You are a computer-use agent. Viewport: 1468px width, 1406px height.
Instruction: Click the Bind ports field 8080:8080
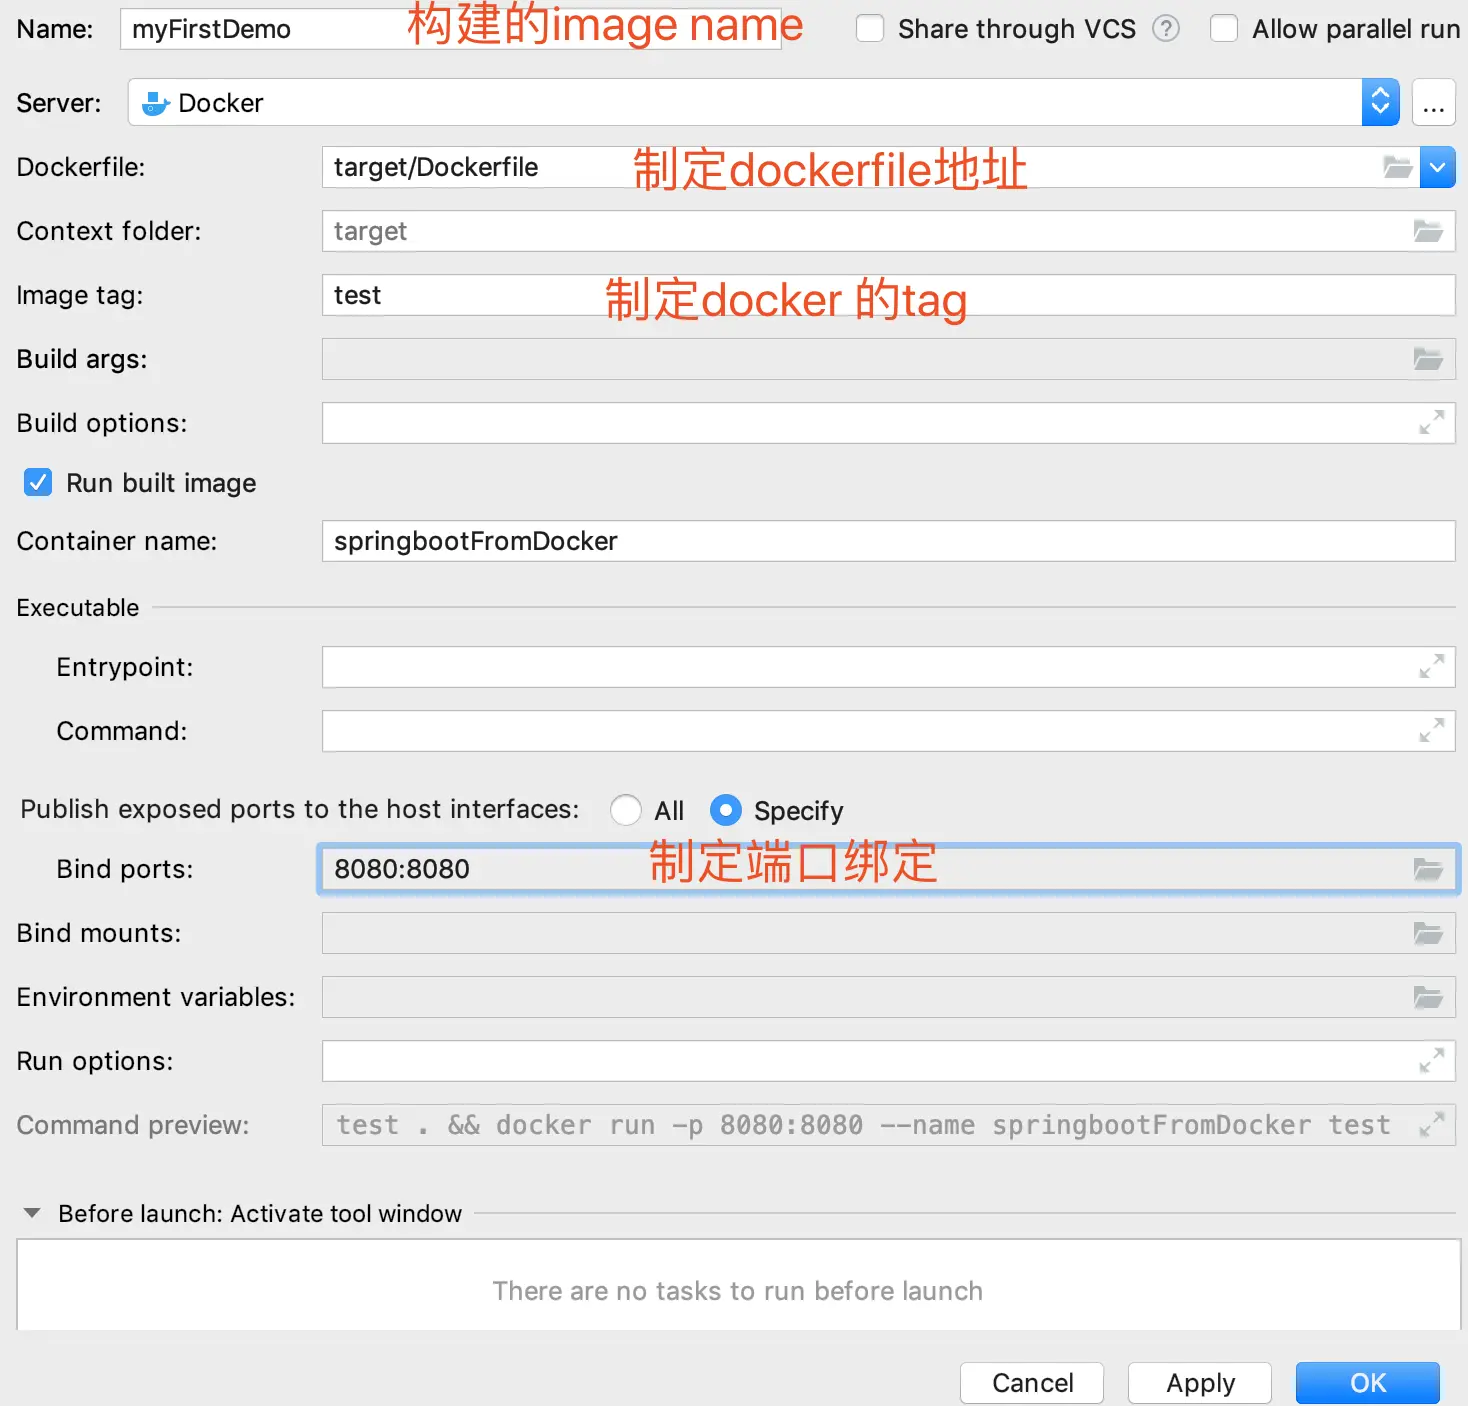tap(888, 869)
